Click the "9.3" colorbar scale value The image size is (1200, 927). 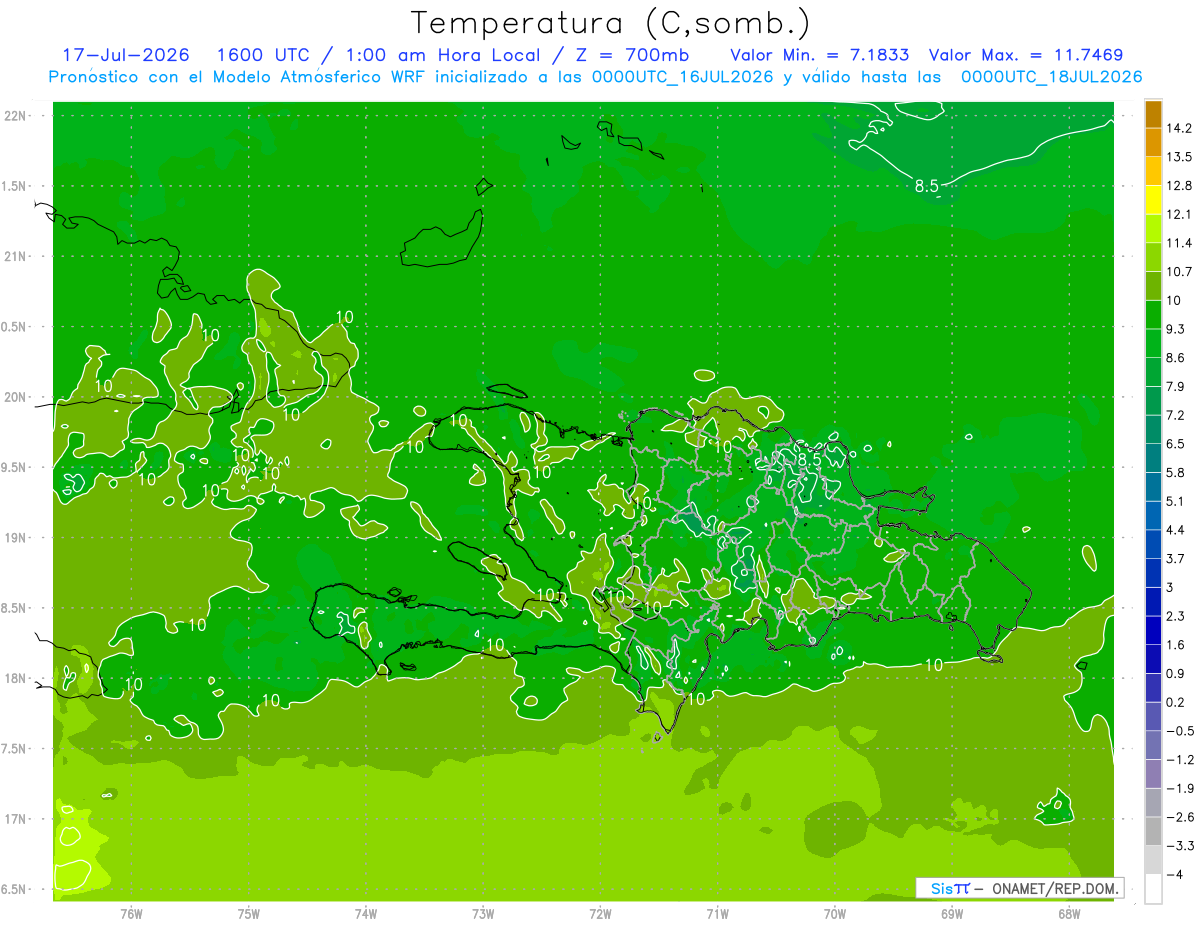point(1176,329)
